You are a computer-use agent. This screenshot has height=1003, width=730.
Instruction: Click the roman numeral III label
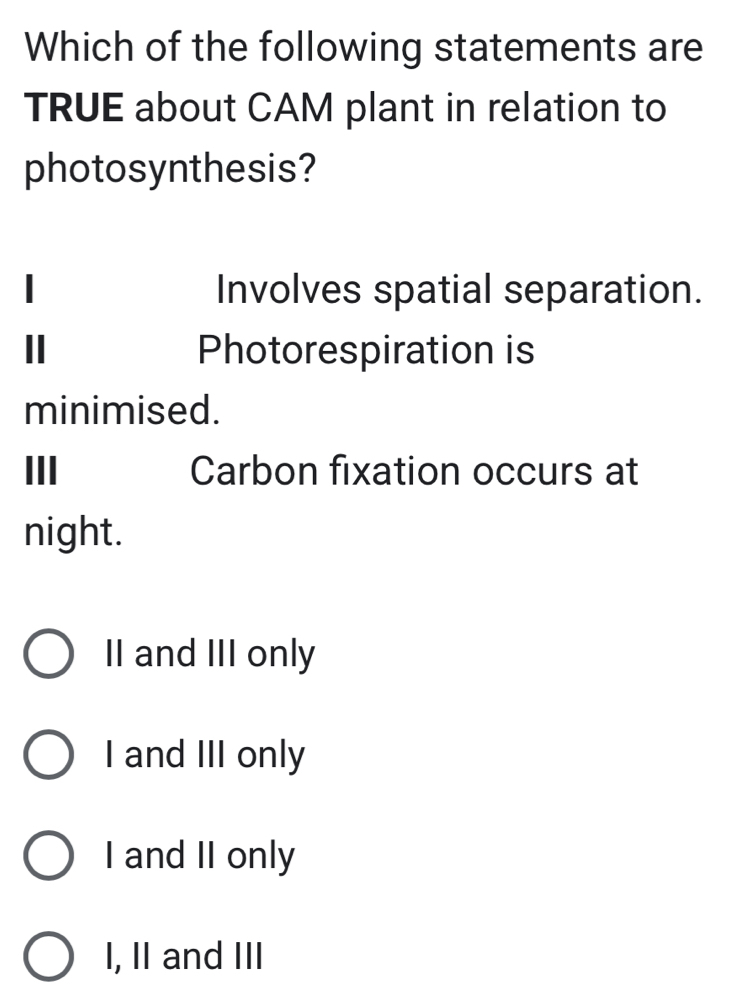[x=40, y=472]
